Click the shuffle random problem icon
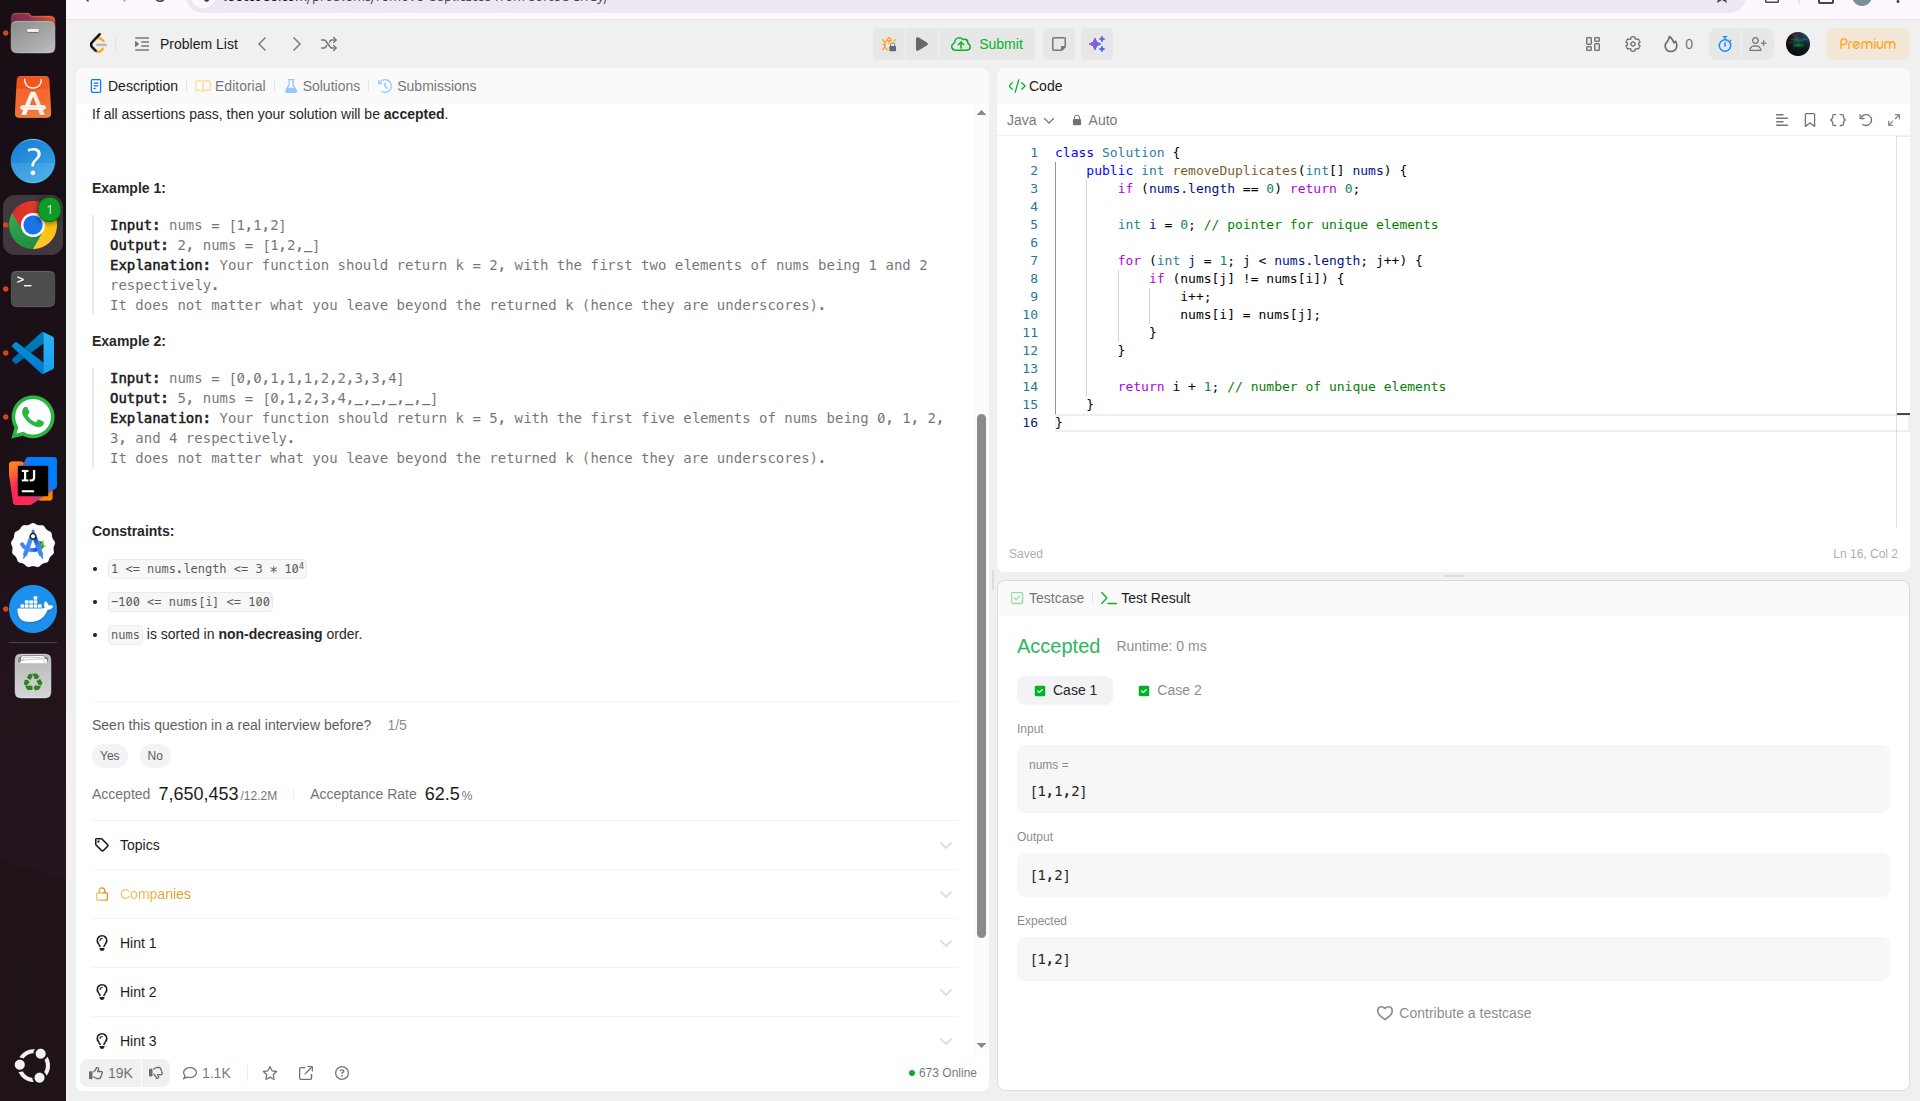Screen dimensions: 1920x1101 click(329, 44)
